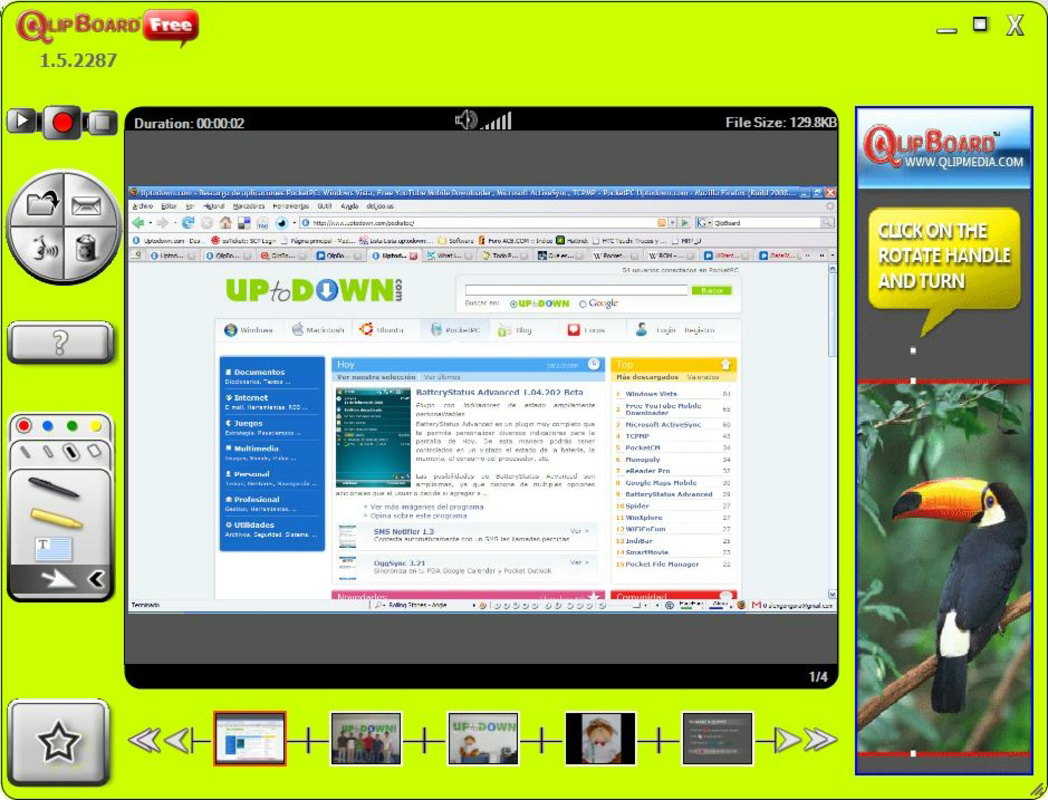
Task: Select the arrow pointer tool
Action: (57, 579)
